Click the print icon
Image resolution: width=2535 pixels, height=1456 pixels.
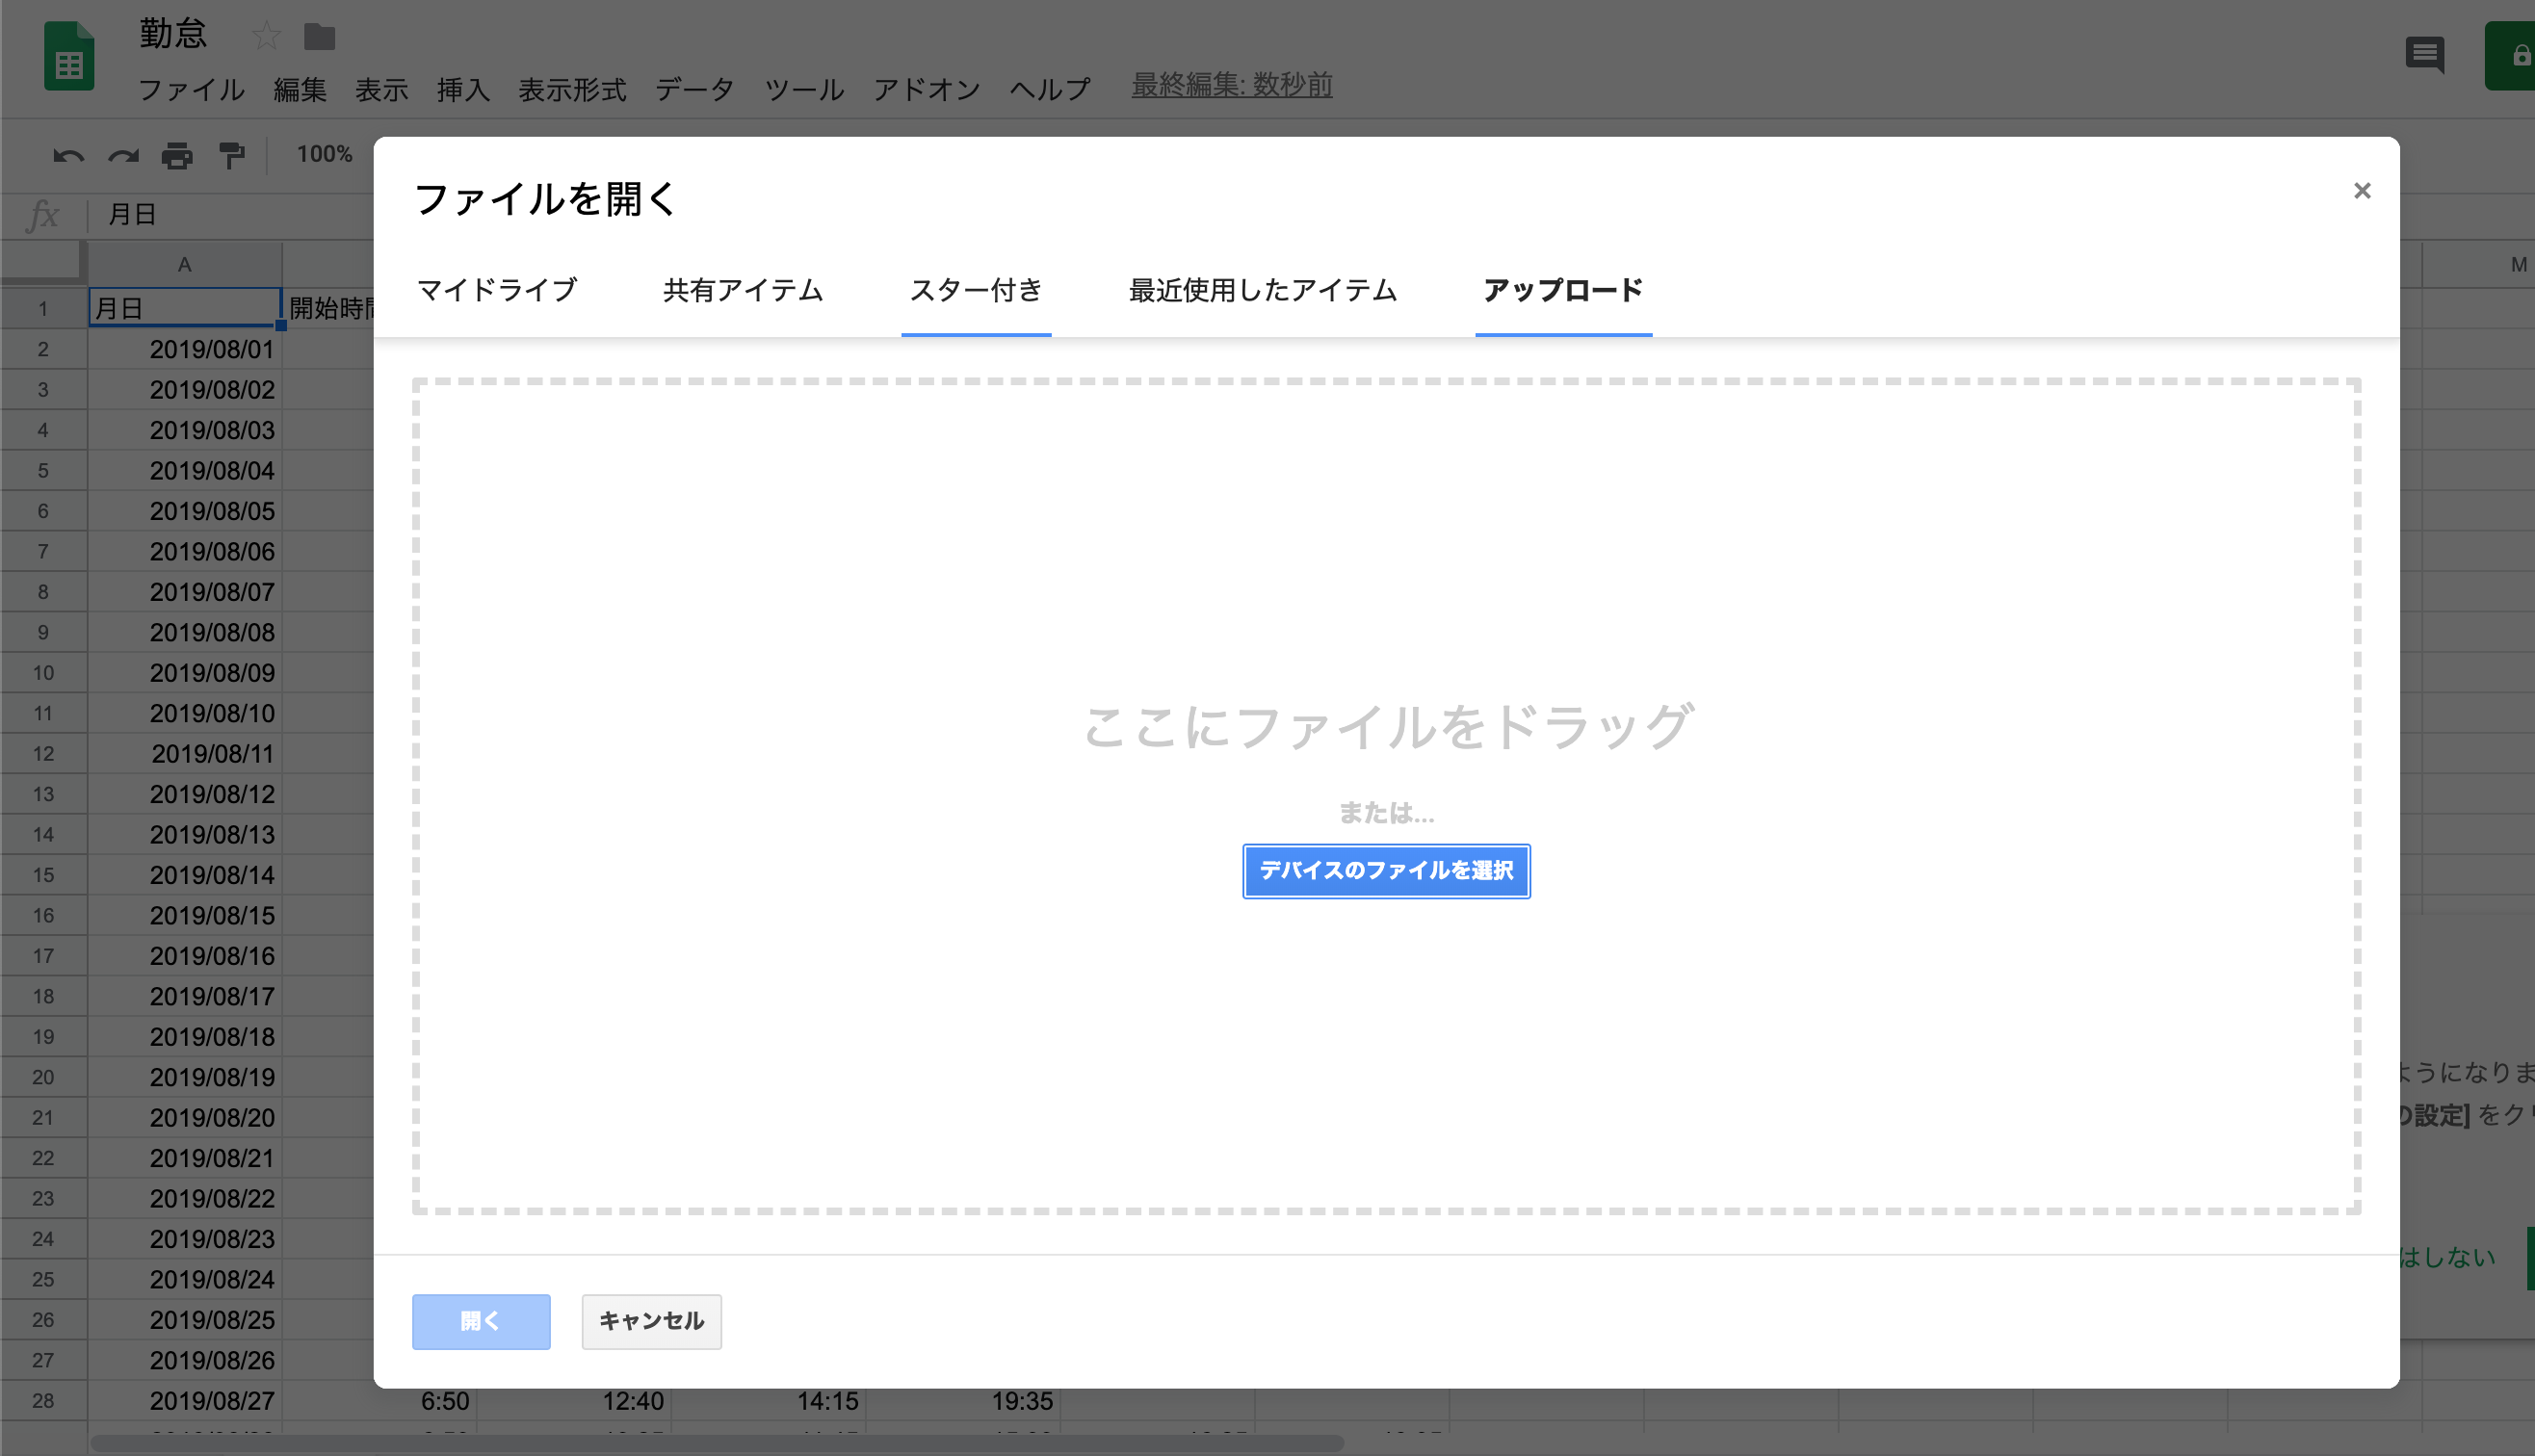click(x=176, y=155)
